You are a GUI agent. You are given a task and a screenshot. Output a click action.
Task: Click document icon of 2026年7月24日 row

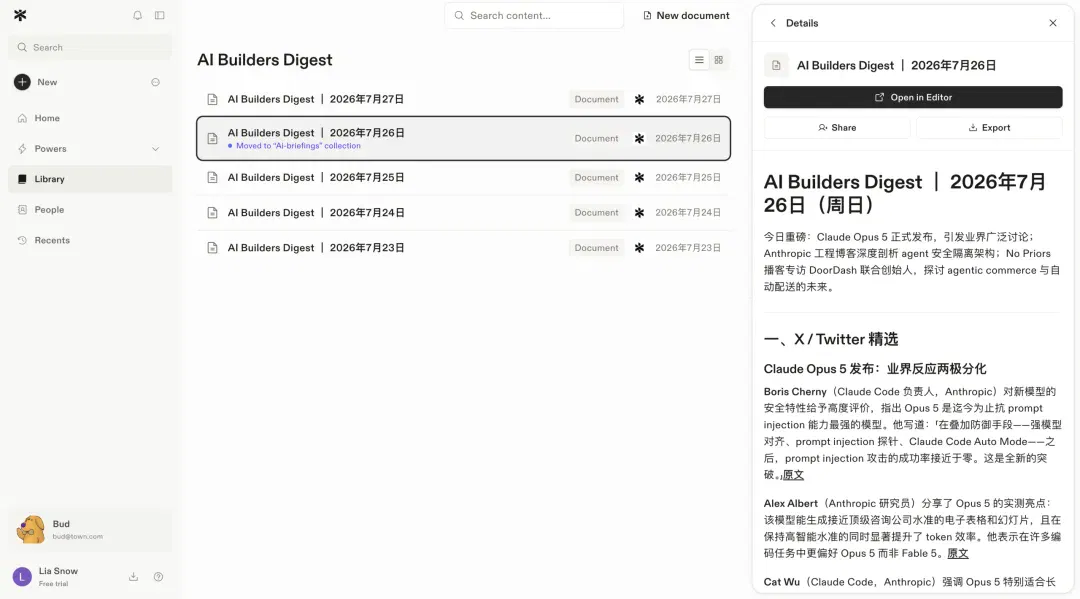pyautogui.click(x=212, y=213)
